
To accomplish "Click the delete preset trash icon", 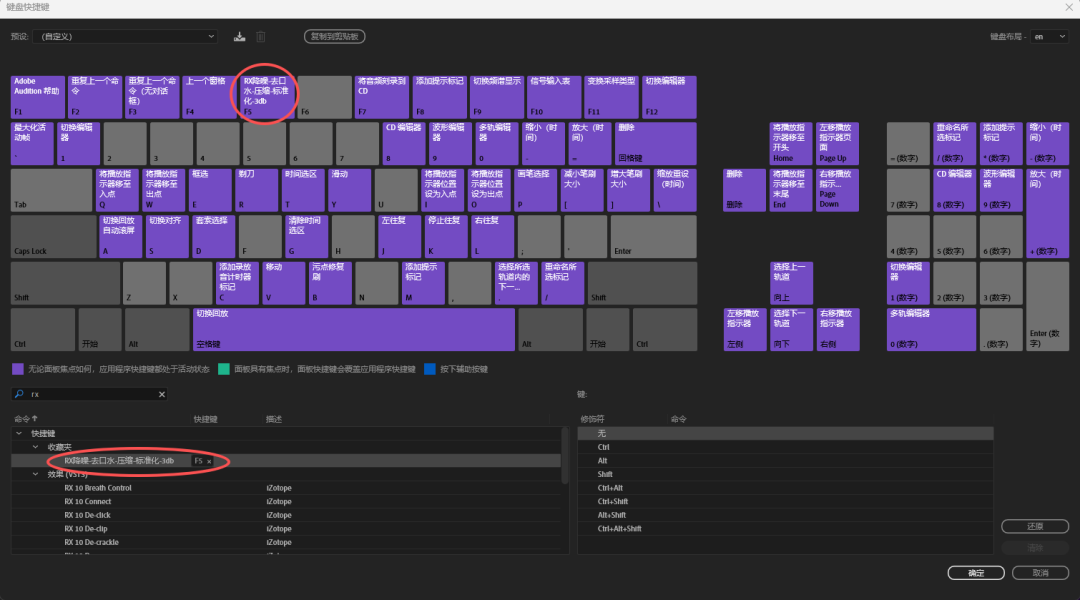I will point(261,37).
